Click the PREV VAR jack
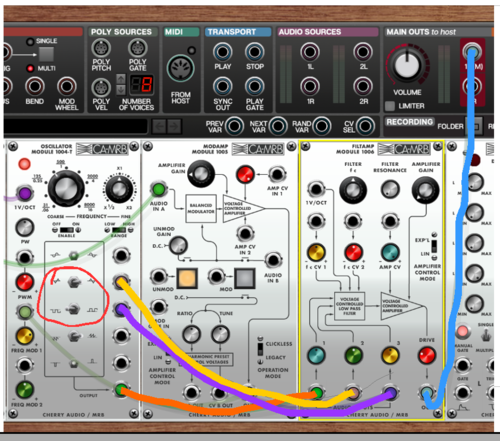500x441 pixels. 234,126
